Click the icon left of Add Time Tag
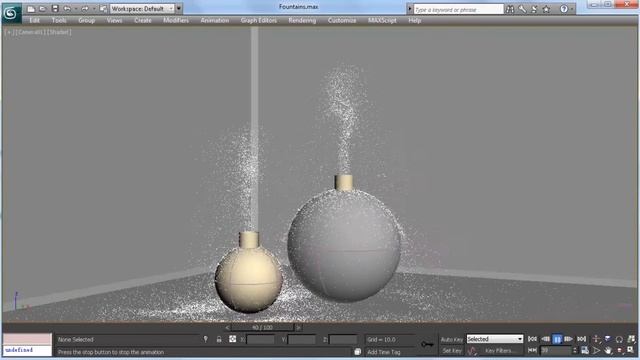Viewport: 640px width, 360px height. pos(358,352)
